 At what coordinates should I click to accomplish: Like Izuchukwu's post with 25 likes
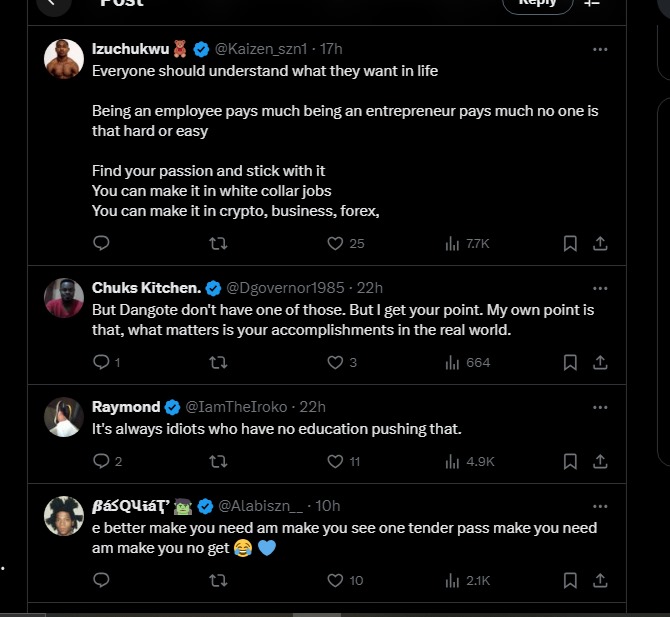pos(336,243)
